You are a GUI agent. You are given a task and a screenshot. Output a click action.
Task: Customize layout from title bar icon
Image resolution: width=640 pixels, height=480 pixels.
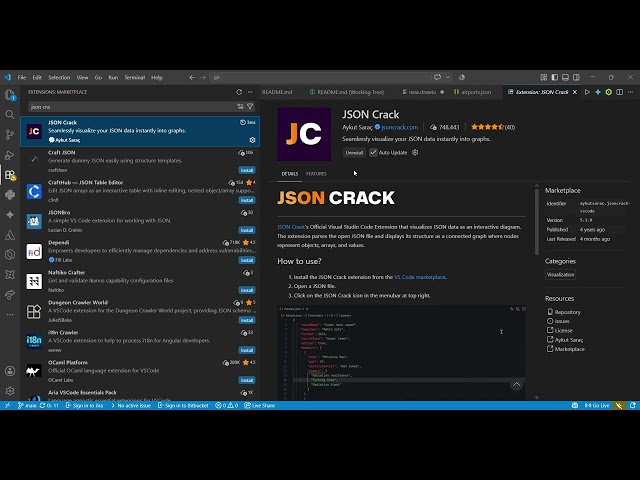click(x=544, y=77)
